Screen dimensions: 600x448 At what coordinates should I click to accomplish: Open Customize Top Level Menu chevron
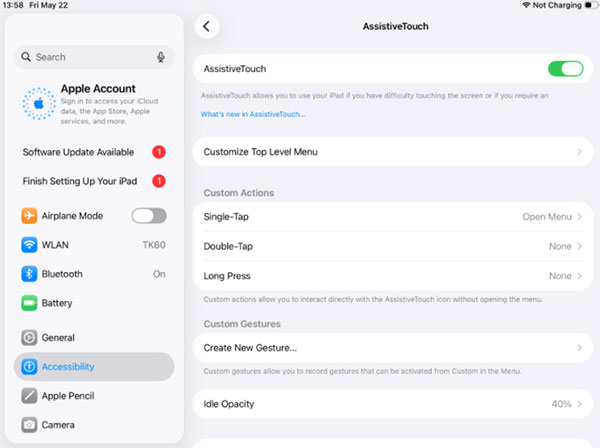[579, 152]
